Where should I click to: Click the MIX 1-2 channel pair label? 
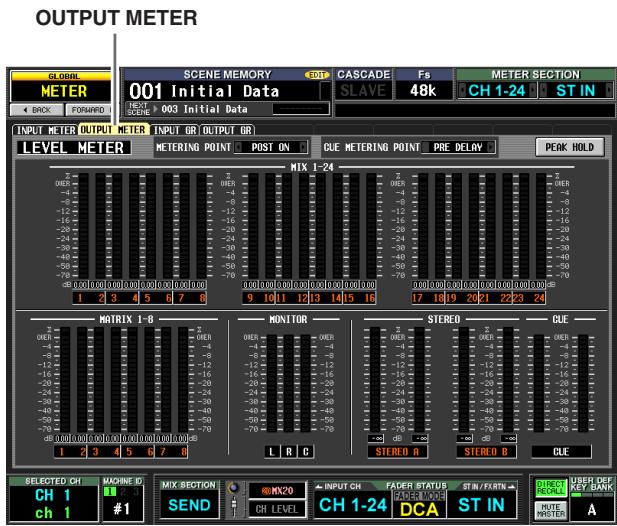89,298
